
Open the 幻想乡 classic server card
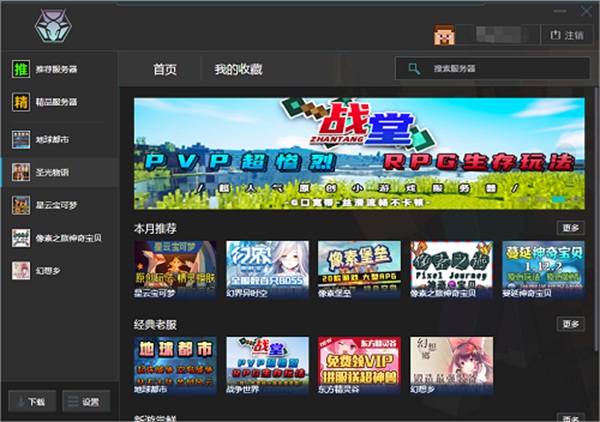click(452, 366)
